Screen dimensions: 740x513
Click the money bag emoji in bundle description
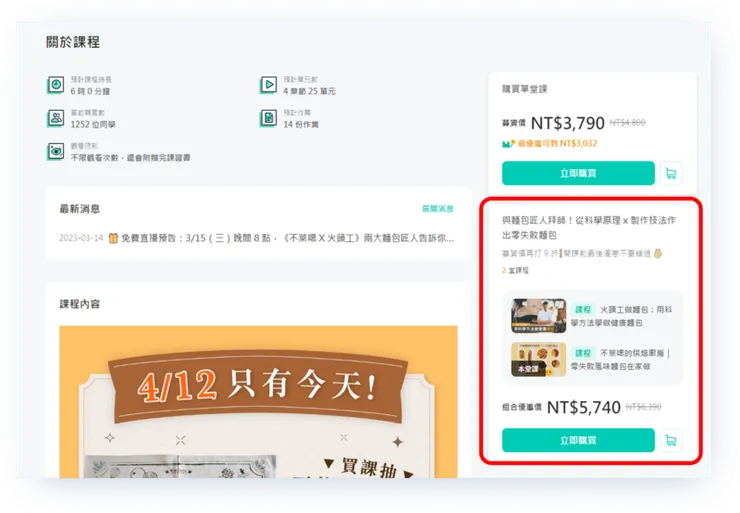click(x=658, y=253)
